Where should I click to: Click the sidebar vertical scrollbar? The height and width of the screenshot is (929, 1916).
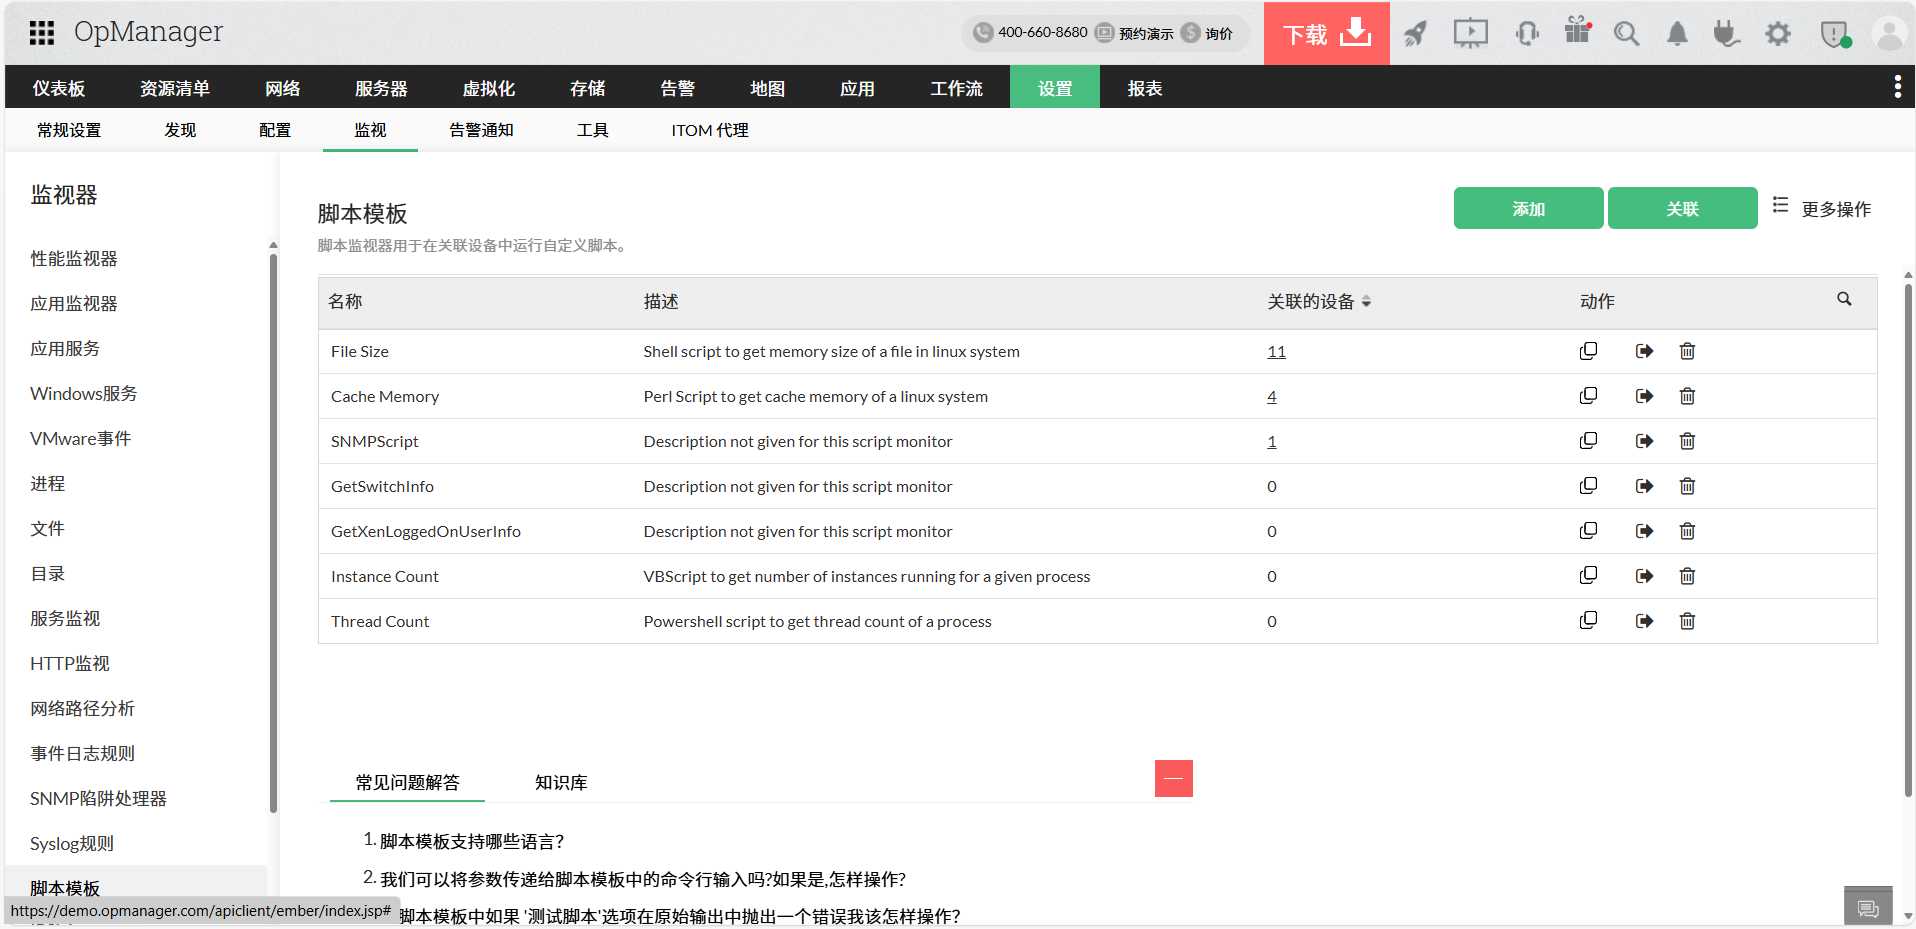tap(273, 530)
